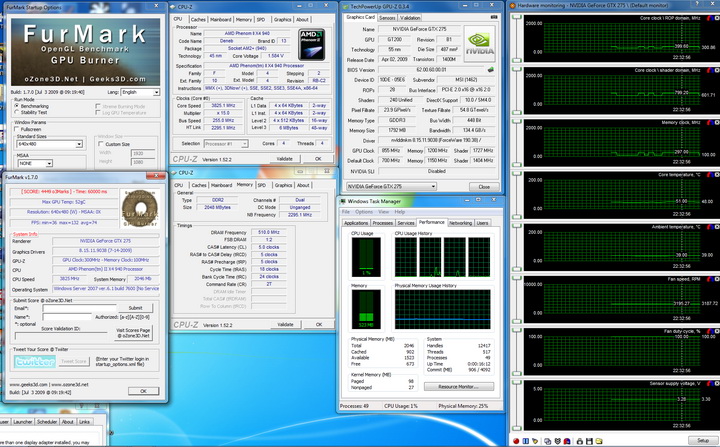Click the GPU-Z title bar icon

tap(347, 5)
